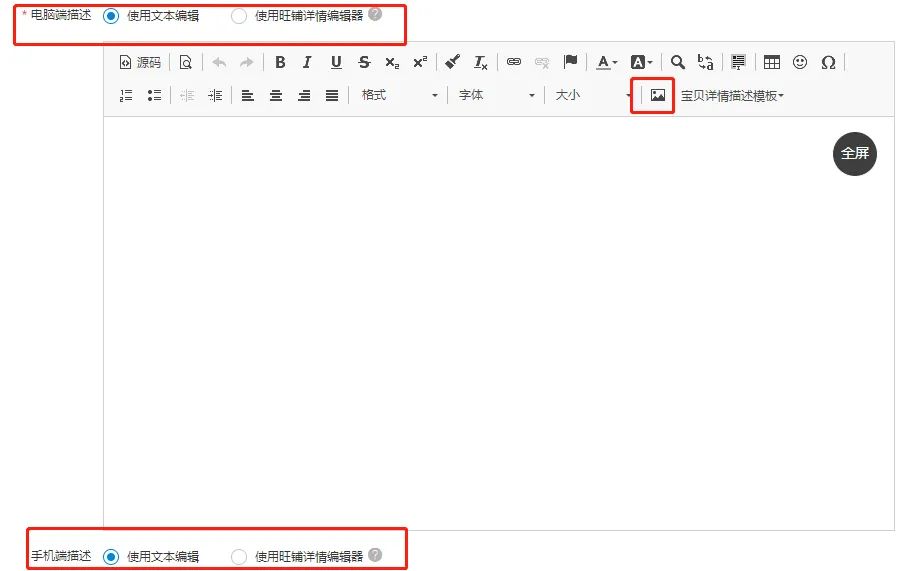
Task: Open the 格式 format dropdown
Action: tap(399, 95)
